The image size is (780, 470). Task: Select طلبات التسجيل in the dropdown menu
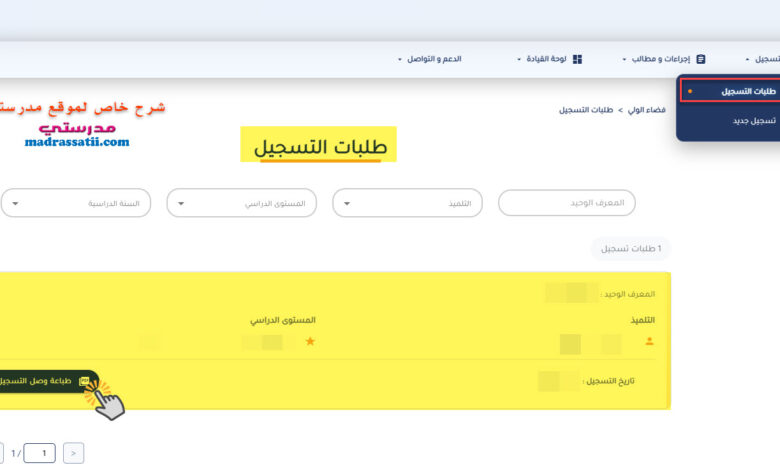pos(731,92)
